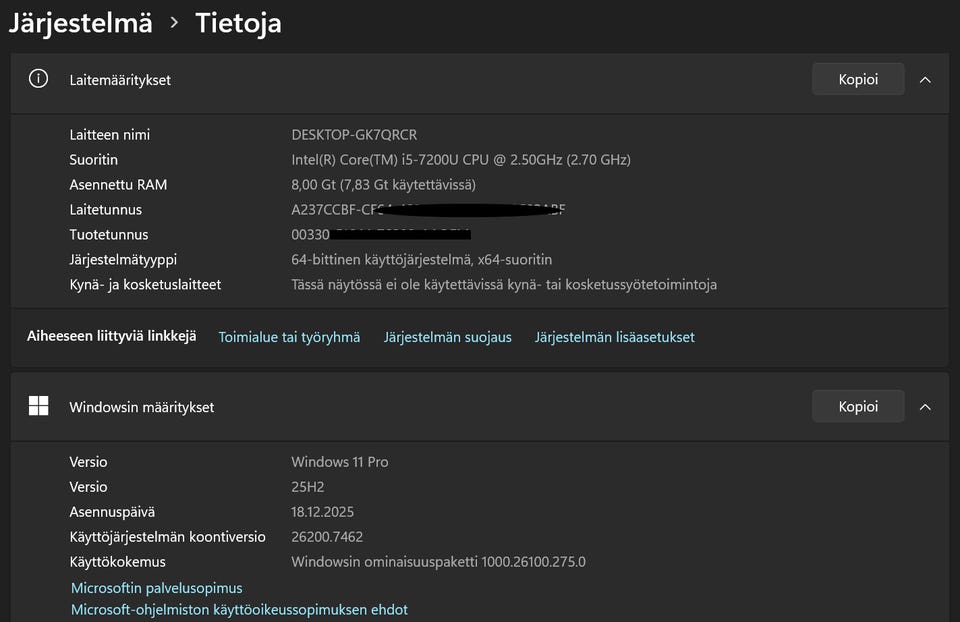Go back to Järjestelmä in breadcrumb
Screen dimensions: 960x622
pos(80,22)
